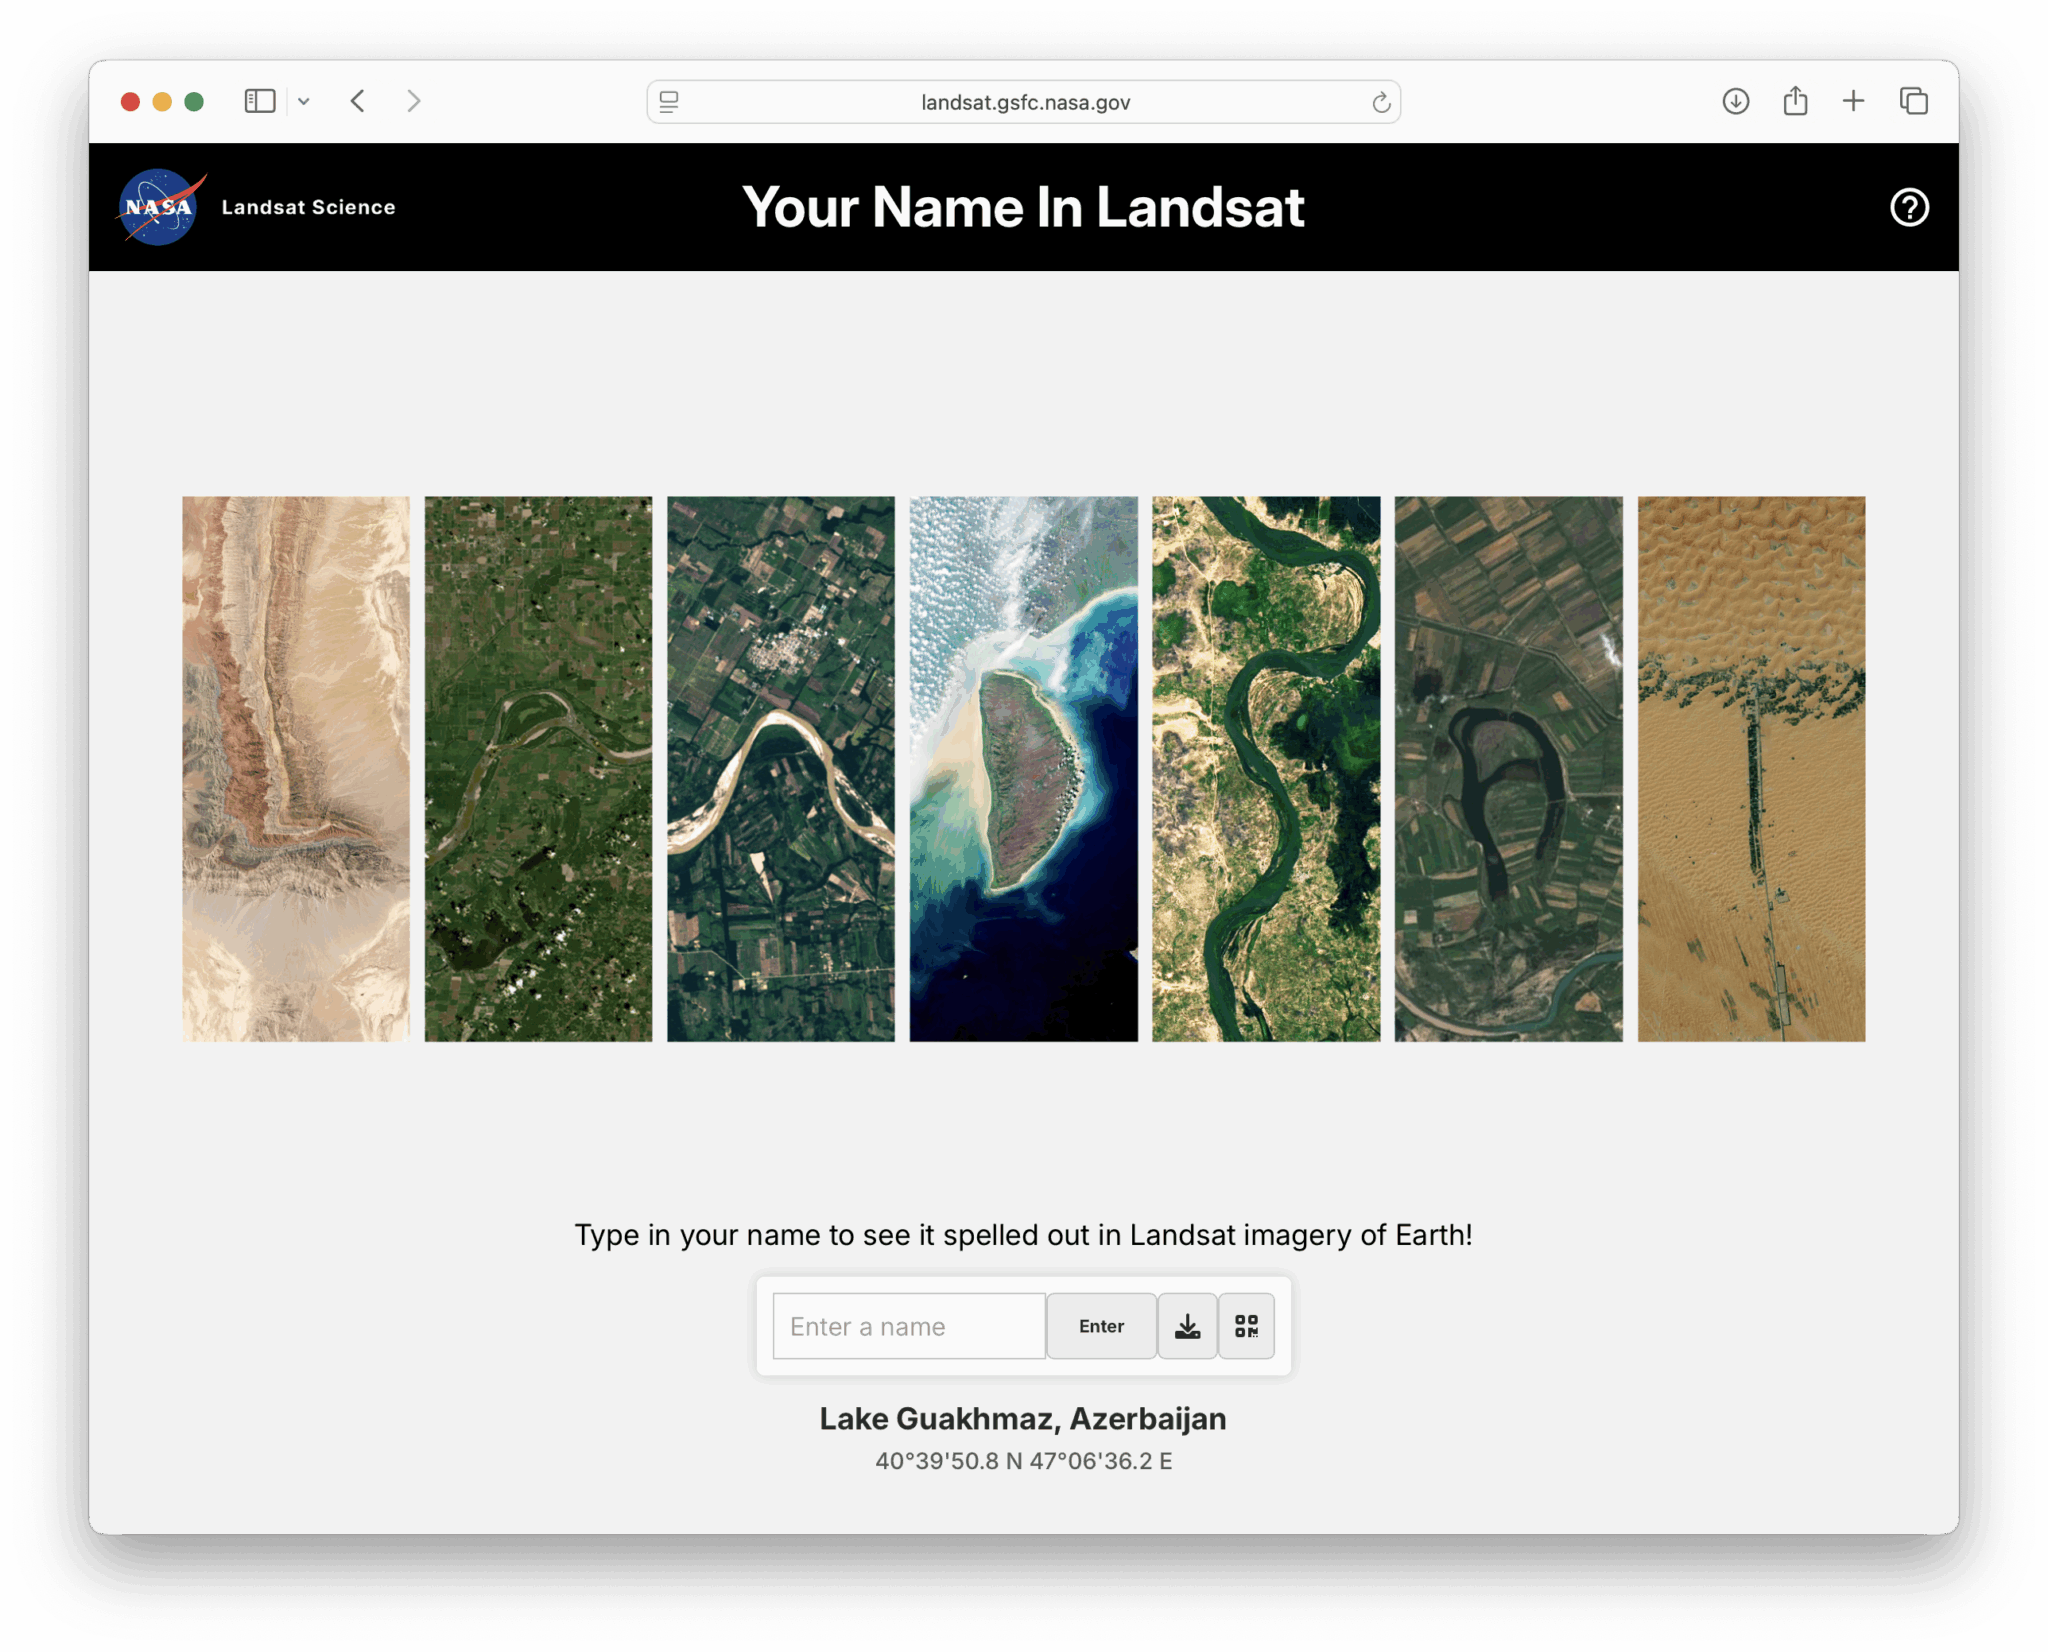
Task: Generate a QR code for the name image
Action: coord(1247,1326)
